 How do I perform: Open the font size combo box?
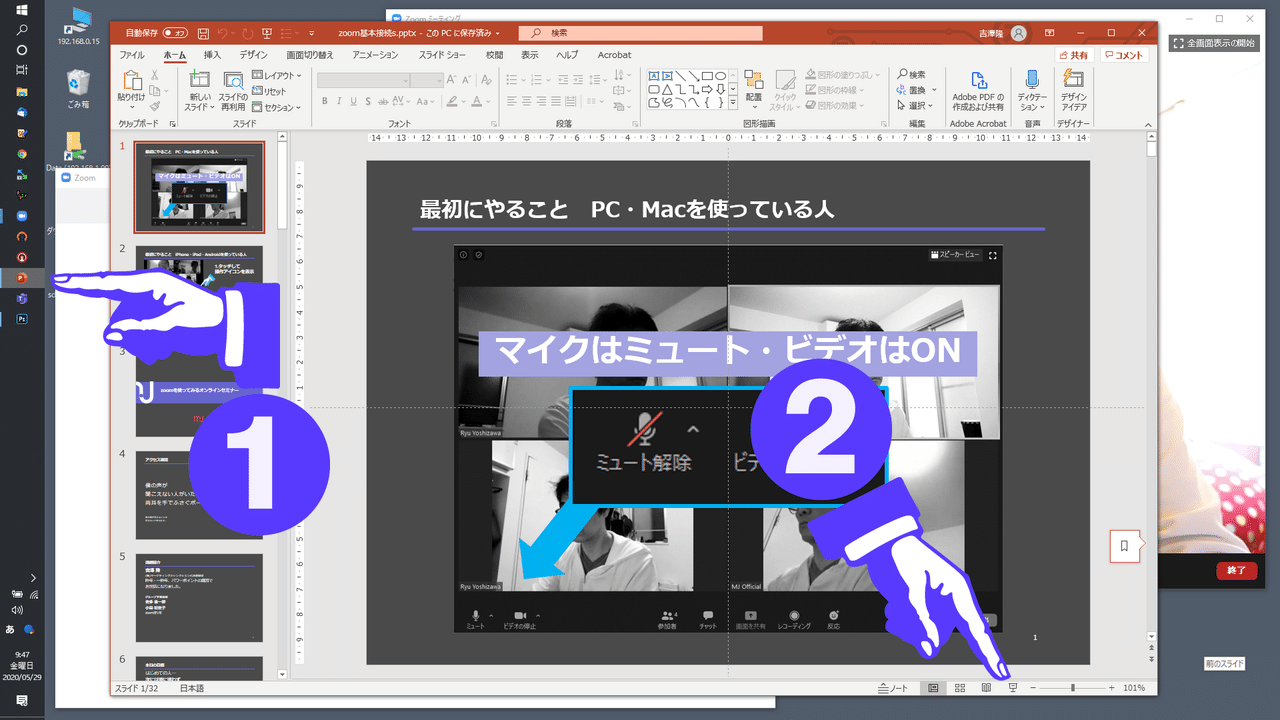point(427,80)
